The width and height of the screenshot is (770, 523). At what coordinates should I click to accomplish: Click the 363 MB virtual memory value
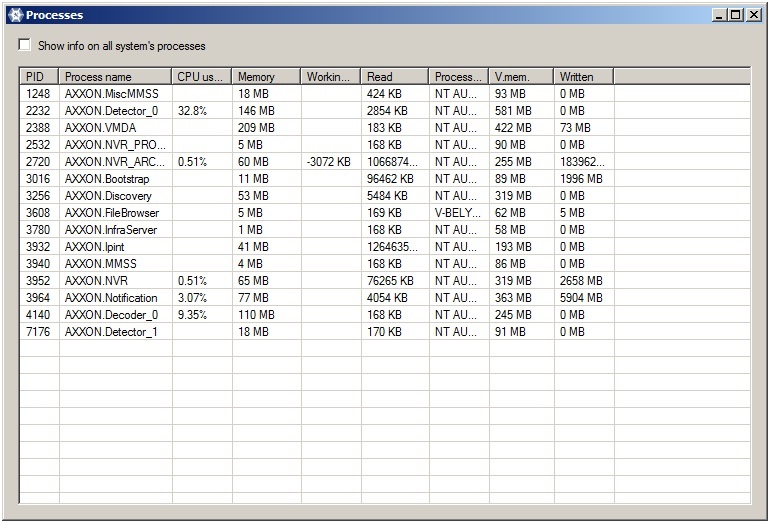513,298
